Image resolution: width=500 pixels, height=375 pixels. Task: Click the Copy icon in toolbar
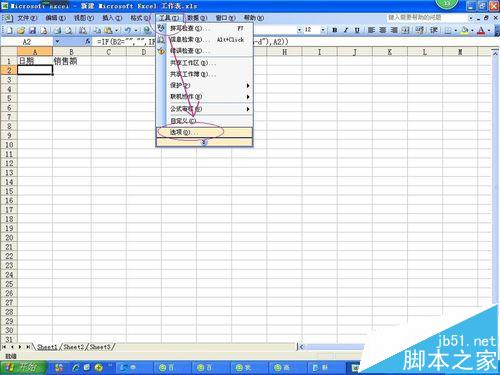pos(97,31)
